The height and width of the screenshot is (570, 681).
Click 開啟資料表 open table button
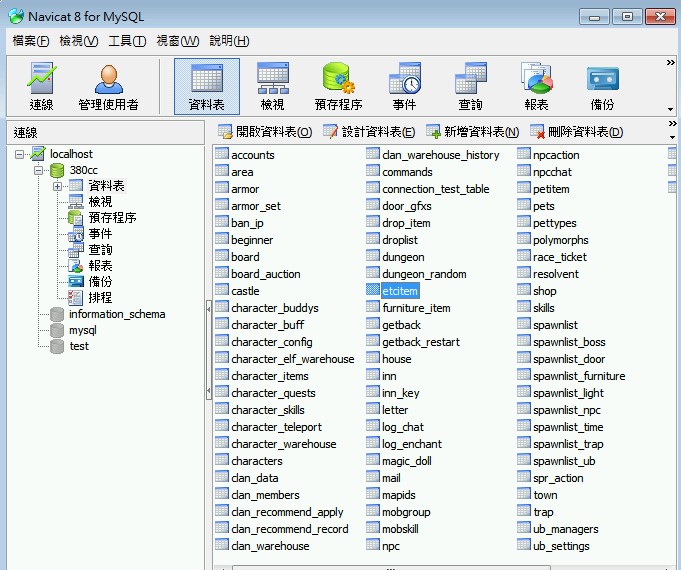tap(265, 132)
